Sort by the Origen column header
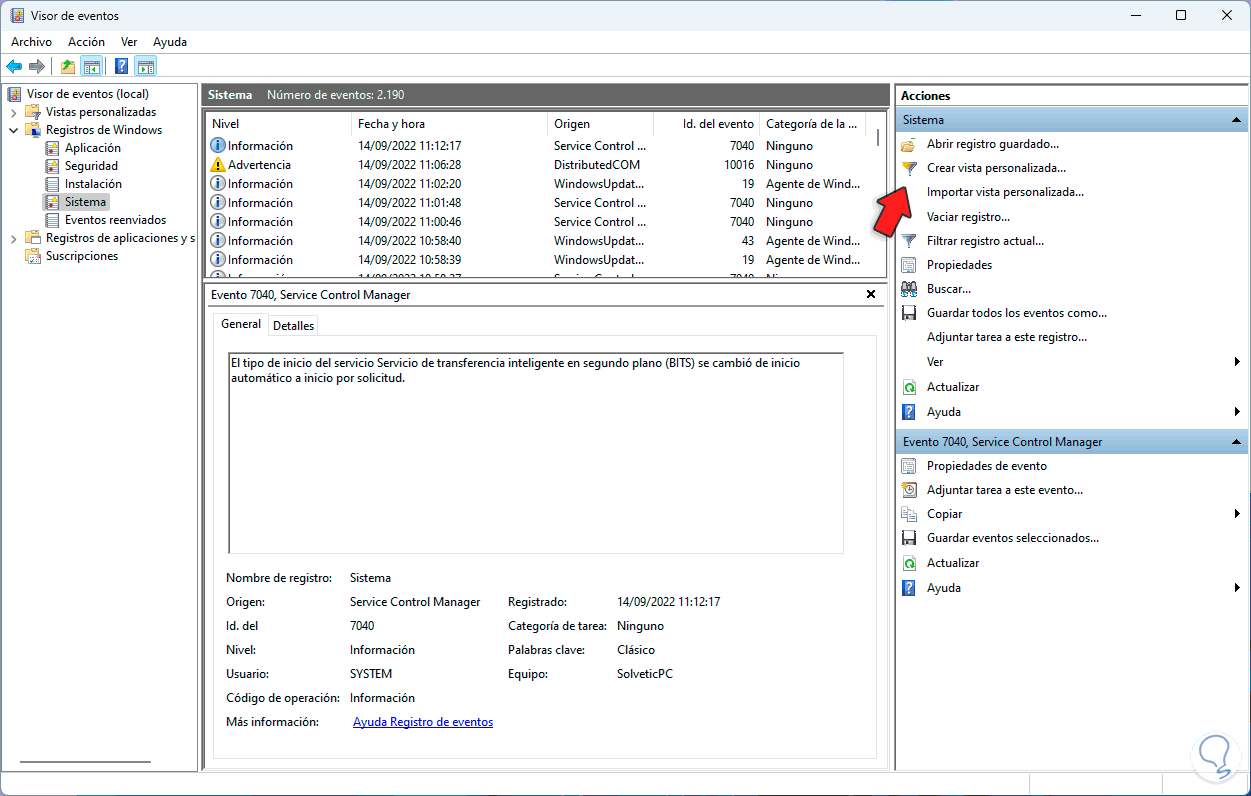This screenshot has width=1251, height=796. click(x=600, y=124)
